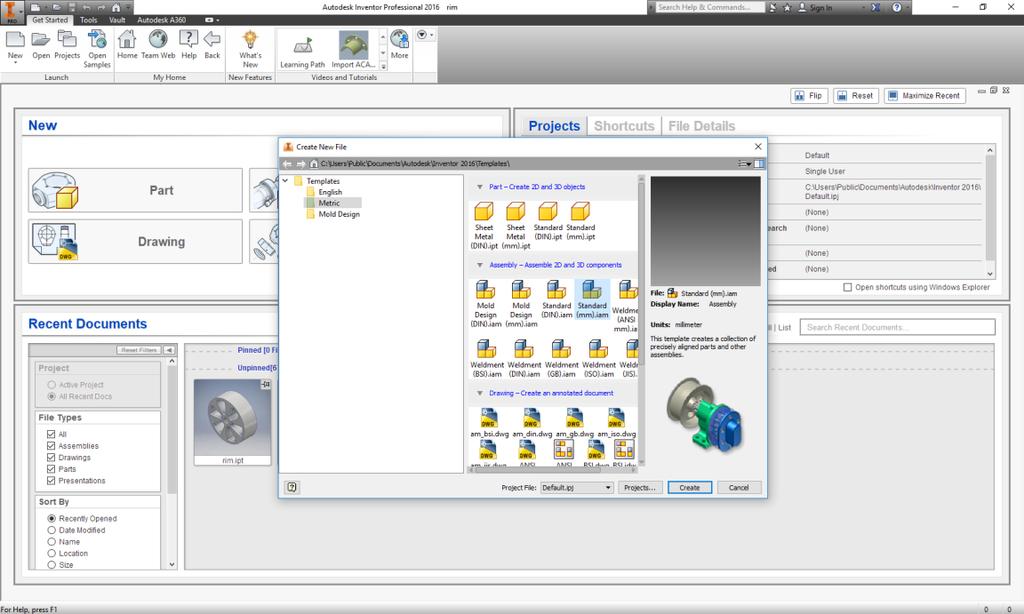Expand the New button dropdown arrow
The width and height of the screenshot is (1024, 614).
pyautogui.click(x=15, y=63)
